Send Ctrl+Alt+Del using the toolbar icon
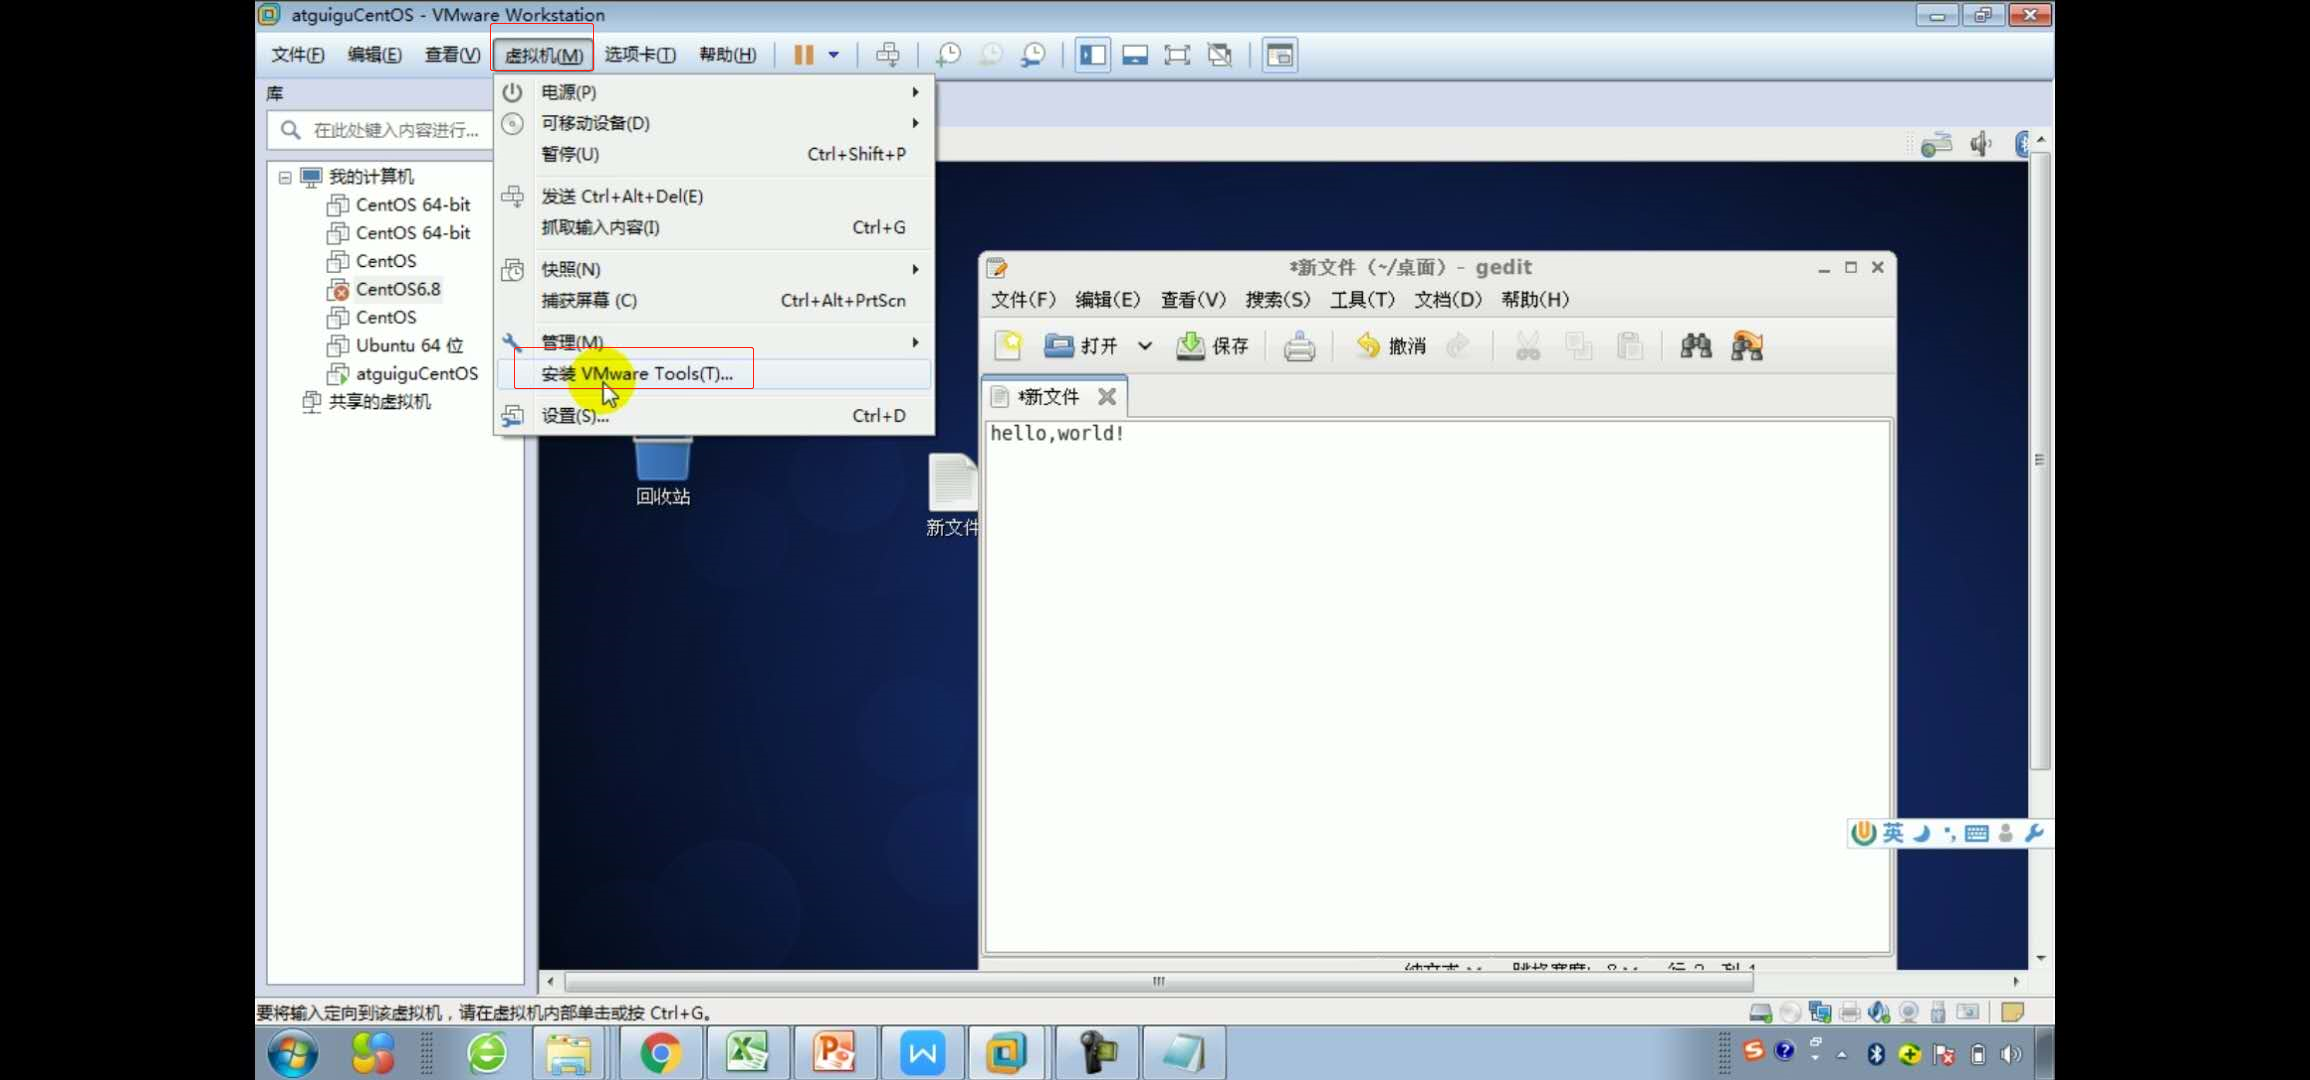Screen dimensions: 2310x1080 (x=888, y=55)
